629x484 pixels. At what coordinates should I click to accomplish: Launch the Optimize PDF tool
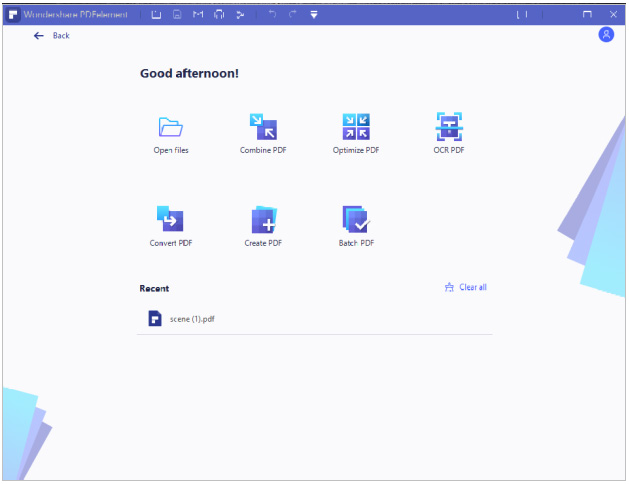[356, 134]
